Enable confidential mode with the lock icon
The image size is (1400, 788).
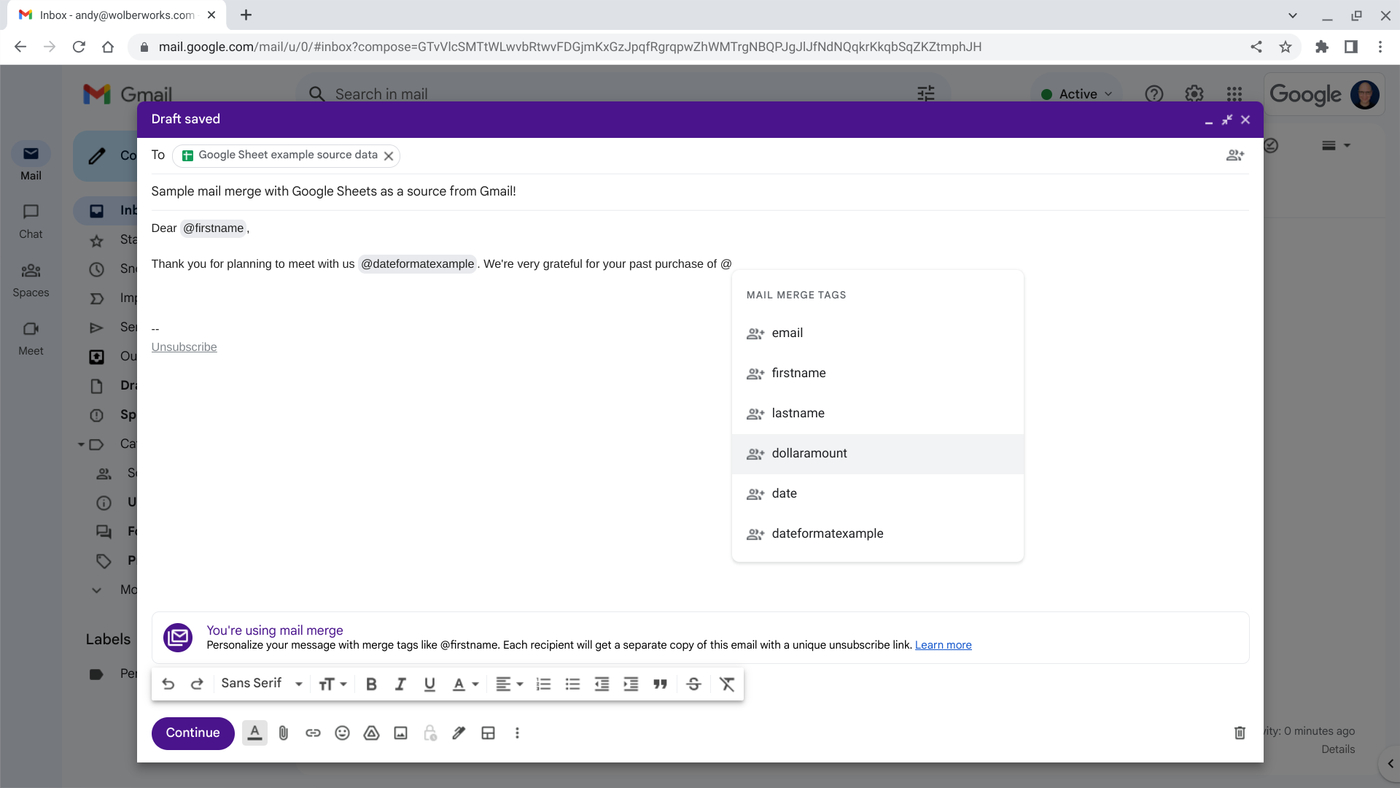(430, 732)
